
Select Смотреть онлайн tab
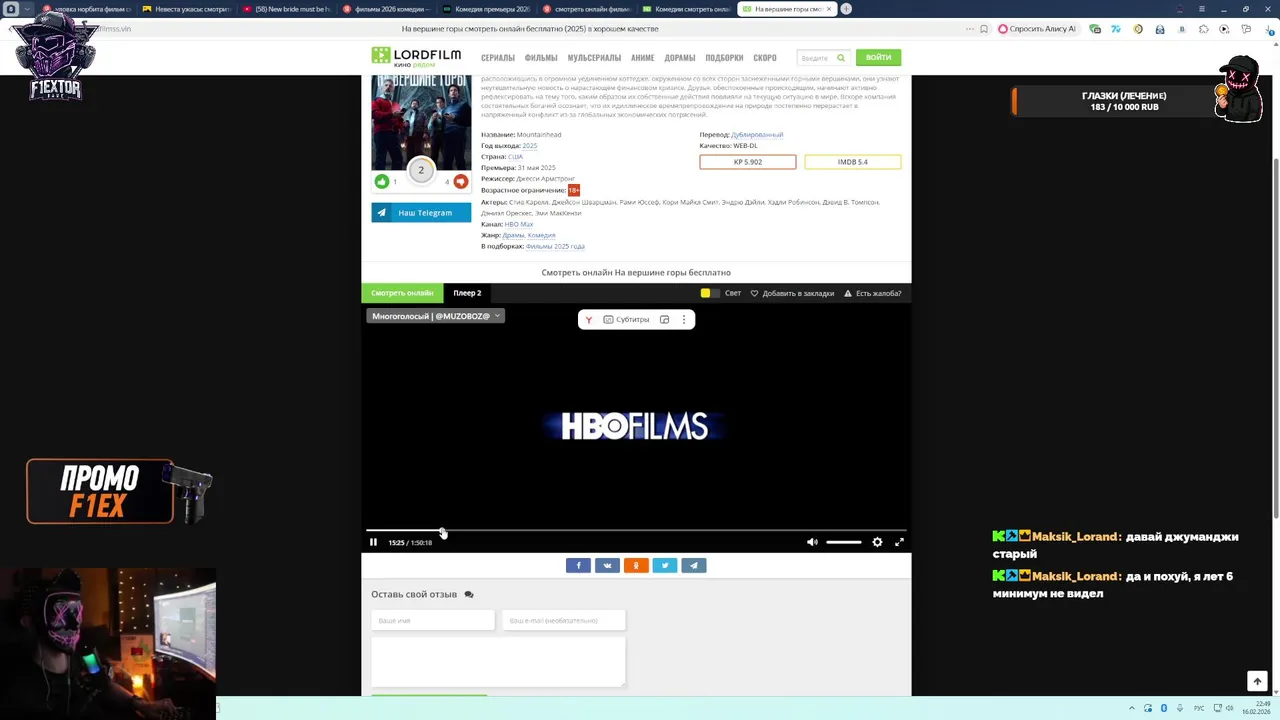[x=402, y=293]
